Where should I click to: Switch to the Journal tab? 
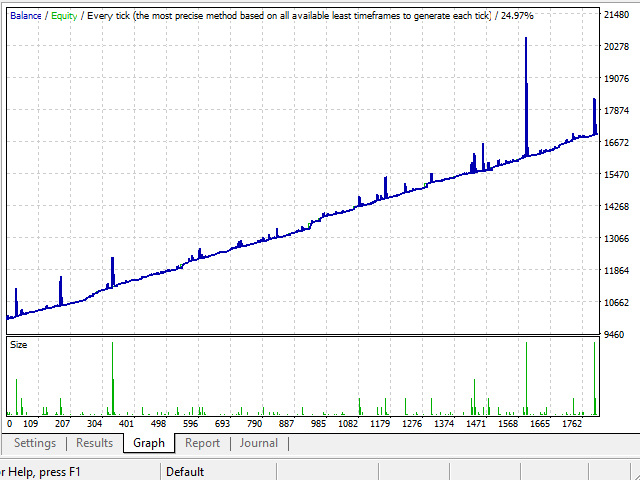(259, 443)
